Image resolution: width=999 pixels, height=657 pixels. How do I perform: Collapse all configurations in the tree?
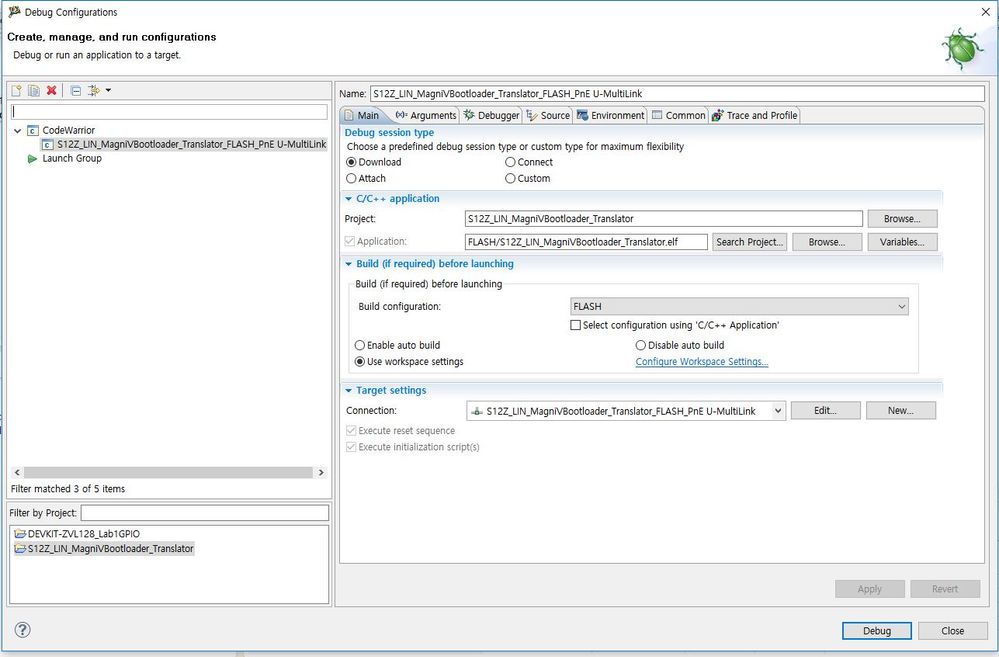pyautogui.click(x=76, y=90)
